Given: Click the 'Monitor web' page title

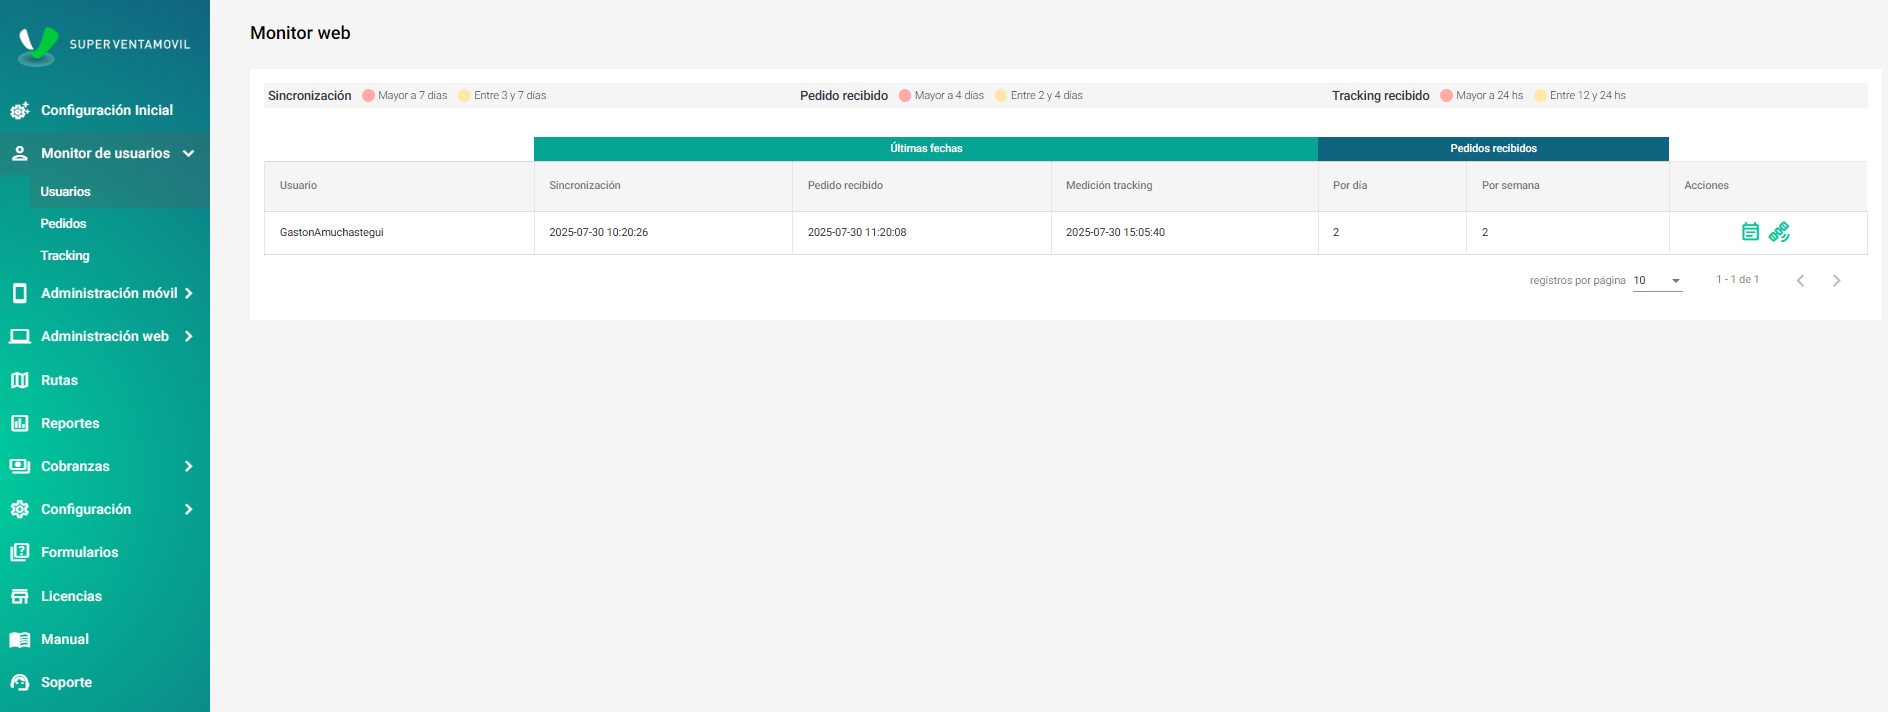Looking at the screenshot, I should [300, 33].
